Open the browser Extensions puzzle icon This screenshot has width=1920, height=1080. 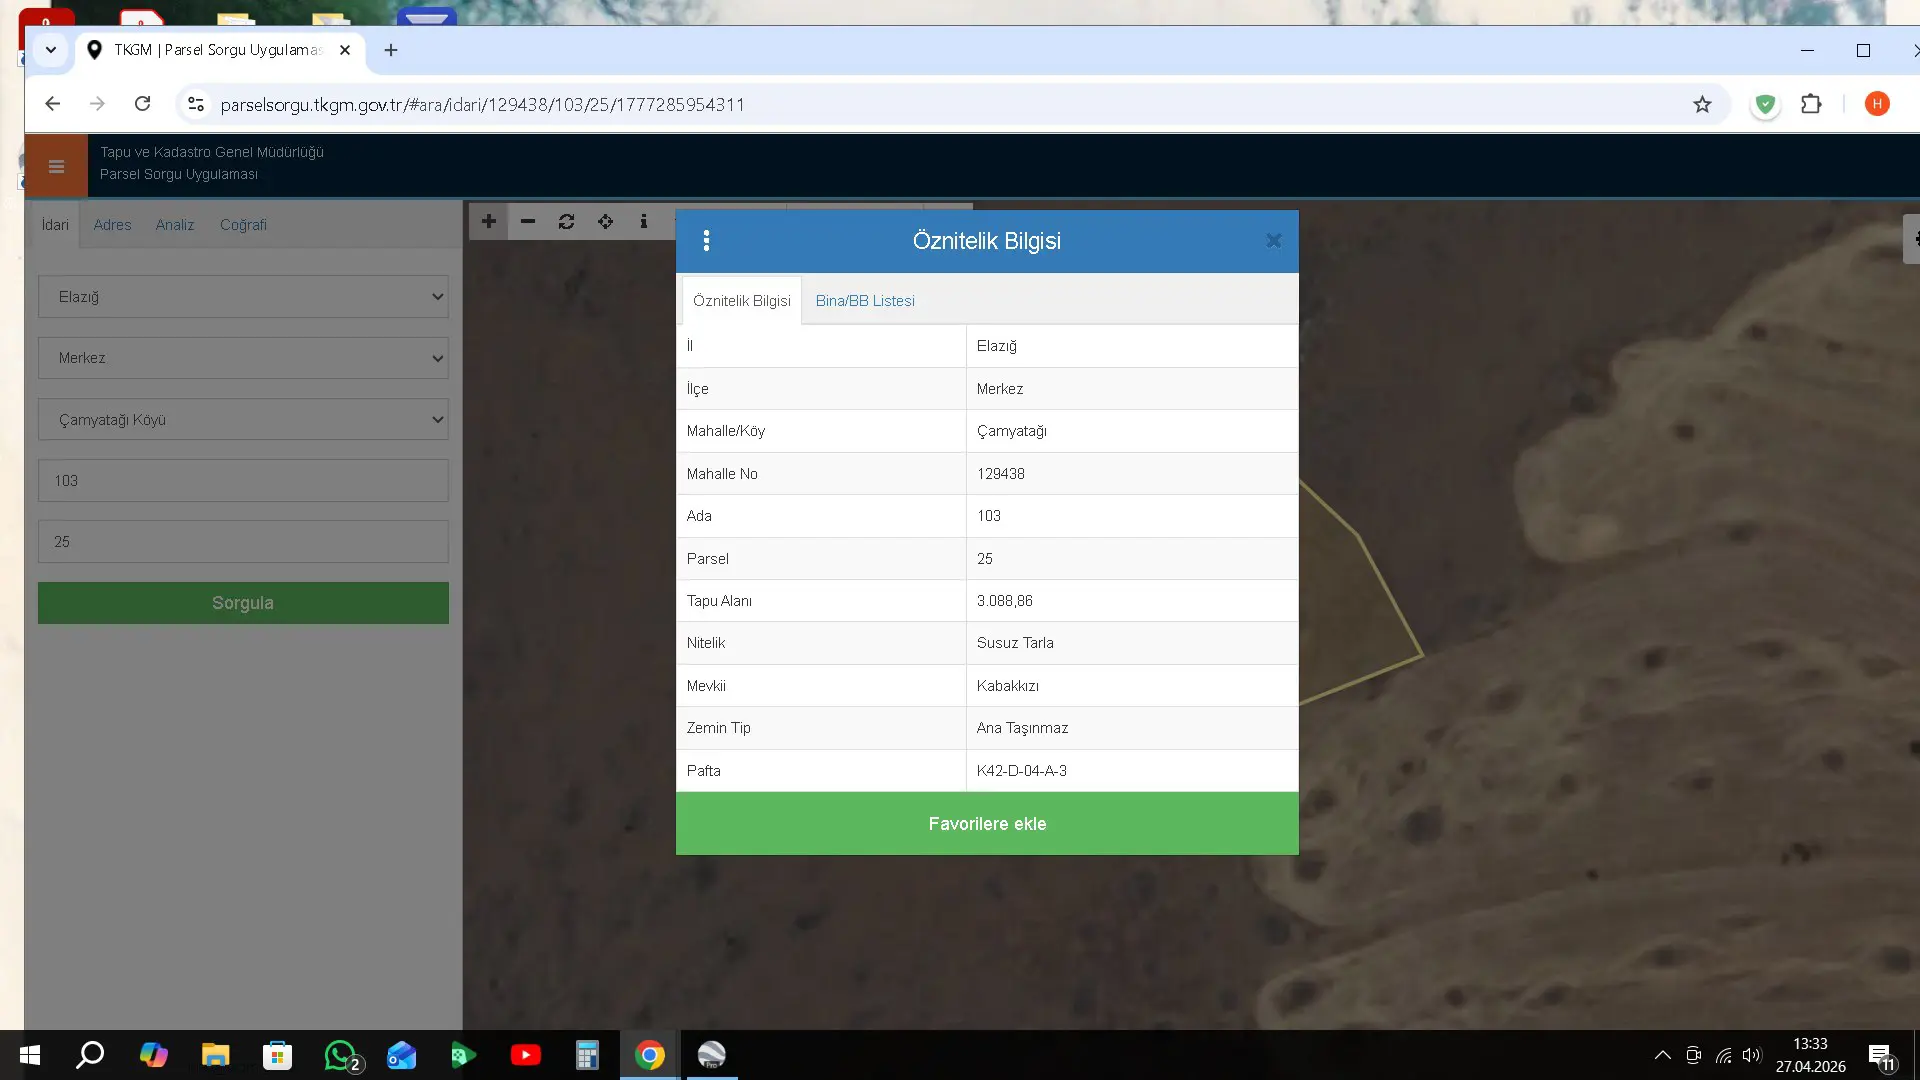coord(1811,104)
